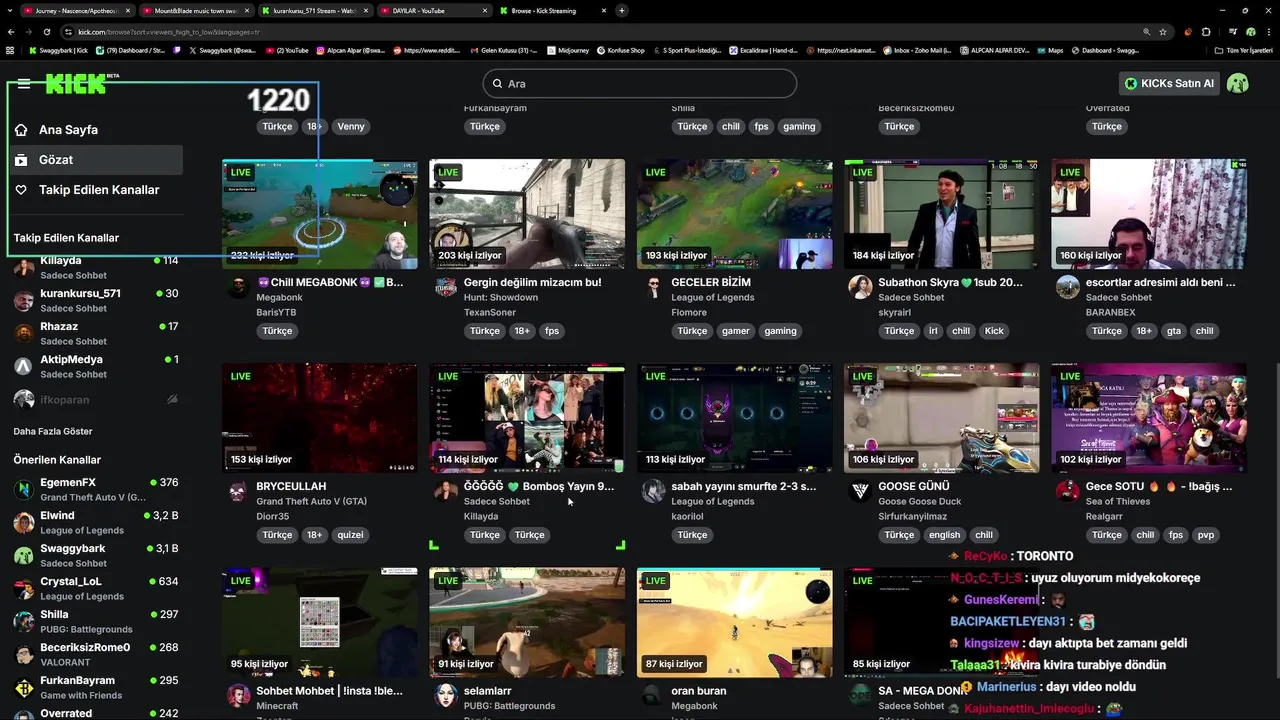Screen dimensions: 1280x720
Task: Switch to Mount&Blade music browser tab
Action: [x=196, y=11]
